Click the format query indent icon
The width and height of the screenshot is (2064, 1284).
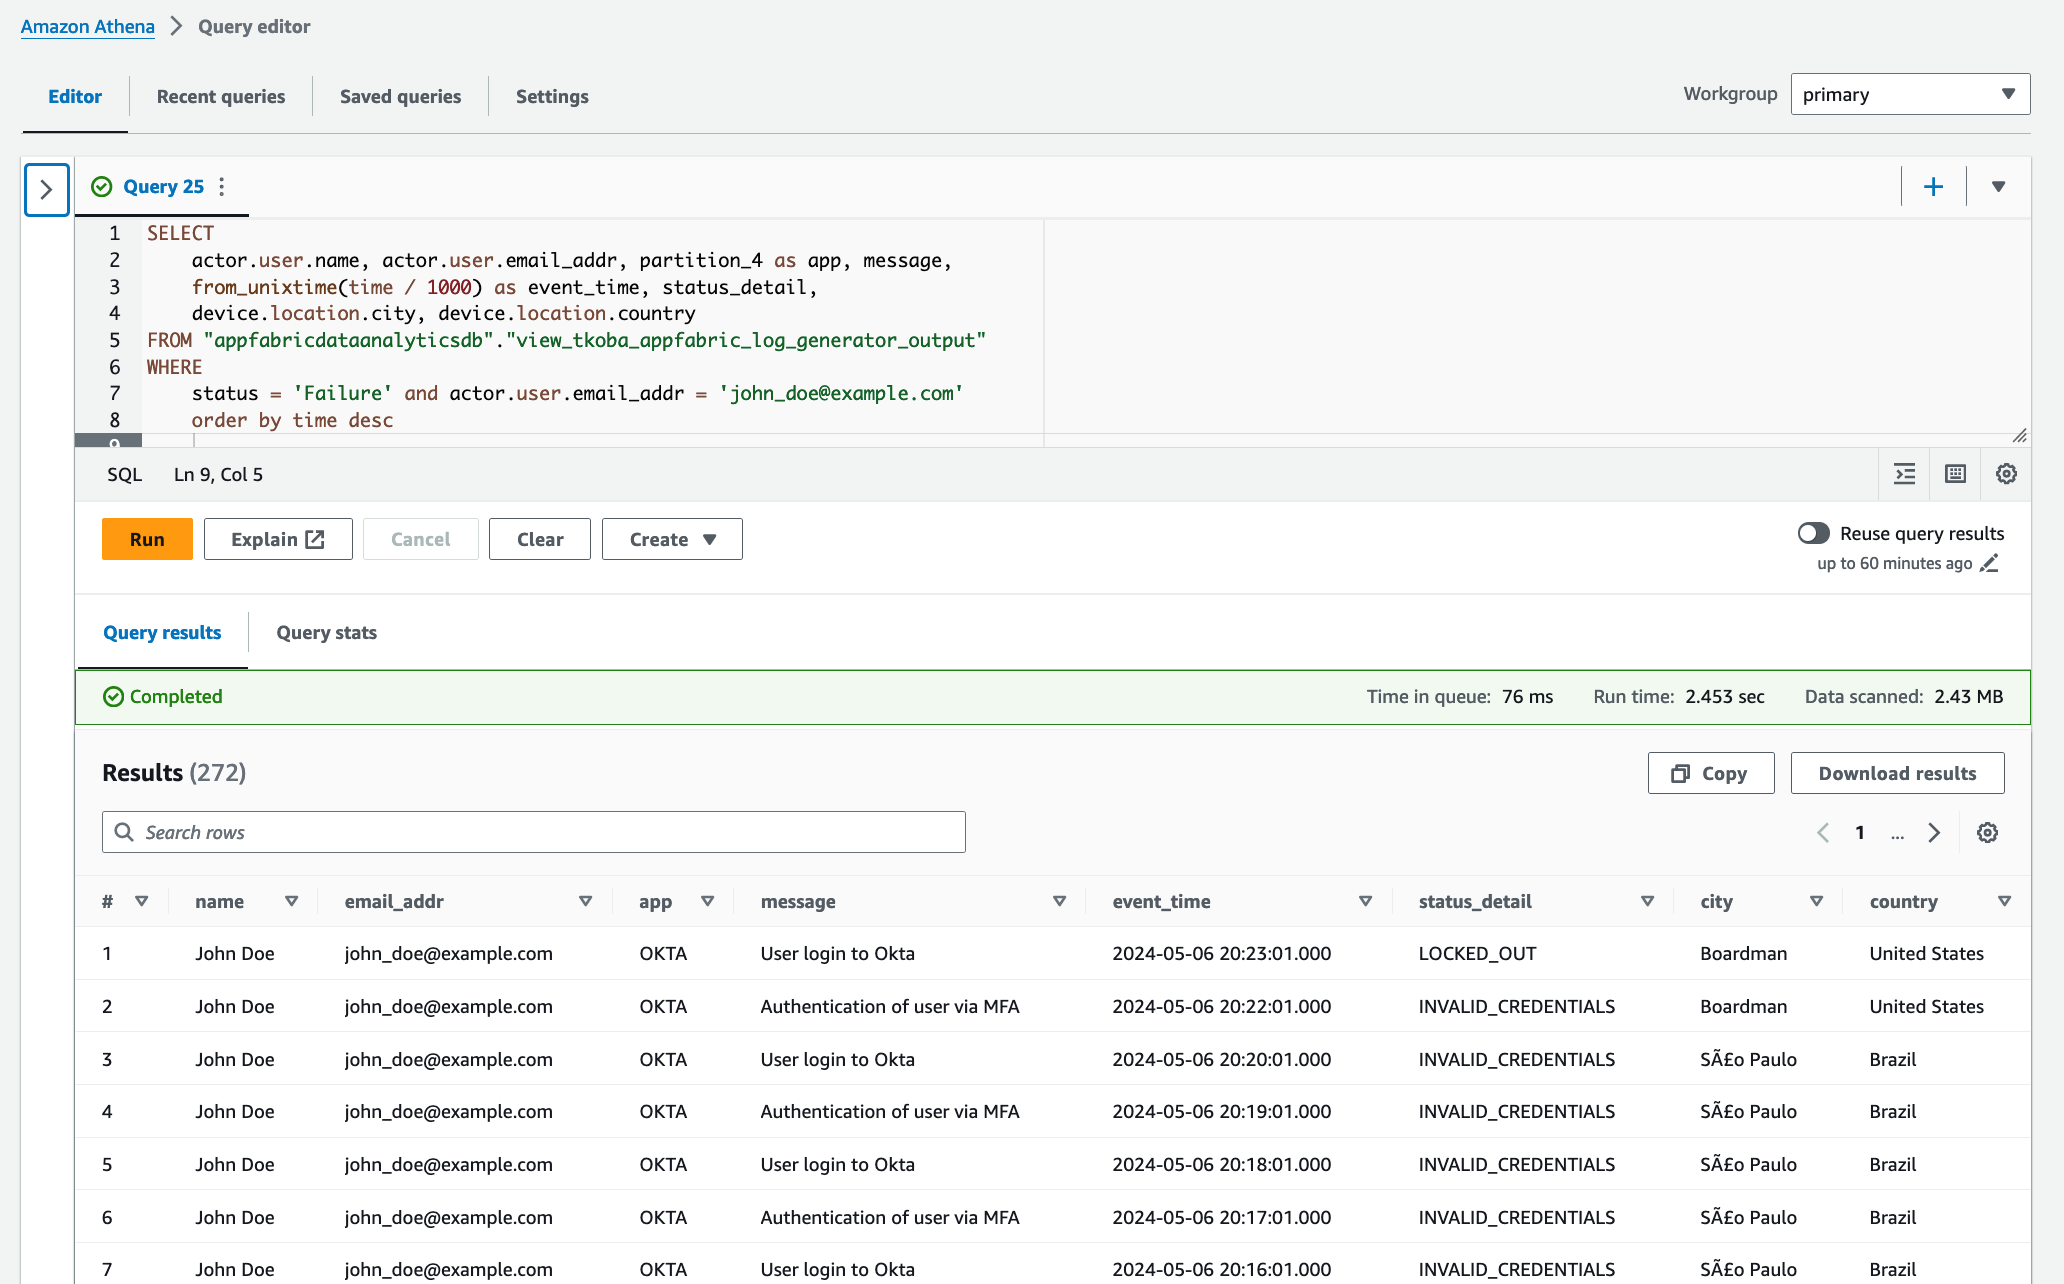(1905, 474)
